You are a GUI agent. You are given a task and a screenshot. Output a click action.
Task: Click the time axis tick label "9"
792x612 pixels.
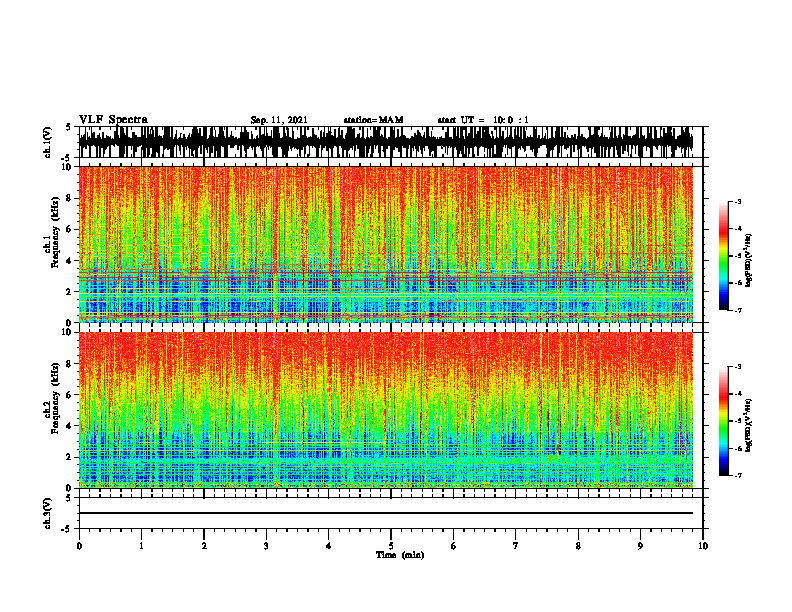(640, 546)
